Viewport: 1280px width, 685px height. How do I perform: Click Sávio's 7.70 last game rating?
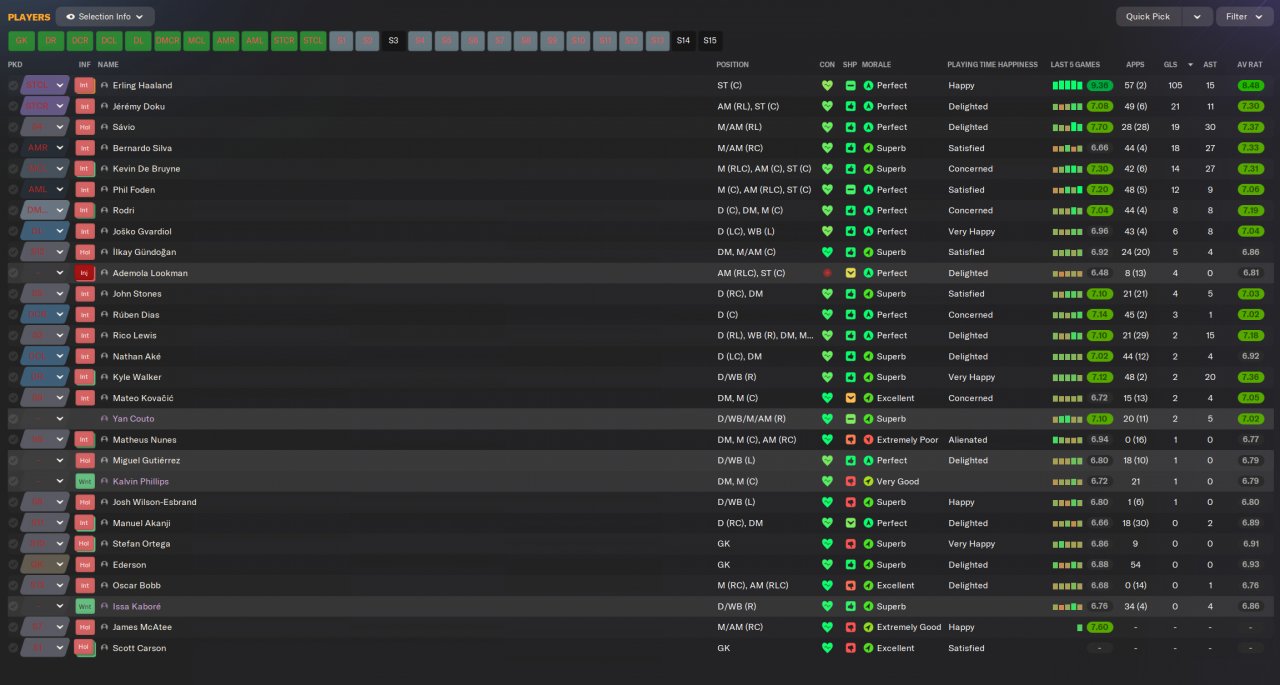pyautogui.click(x=1099, y=127)
